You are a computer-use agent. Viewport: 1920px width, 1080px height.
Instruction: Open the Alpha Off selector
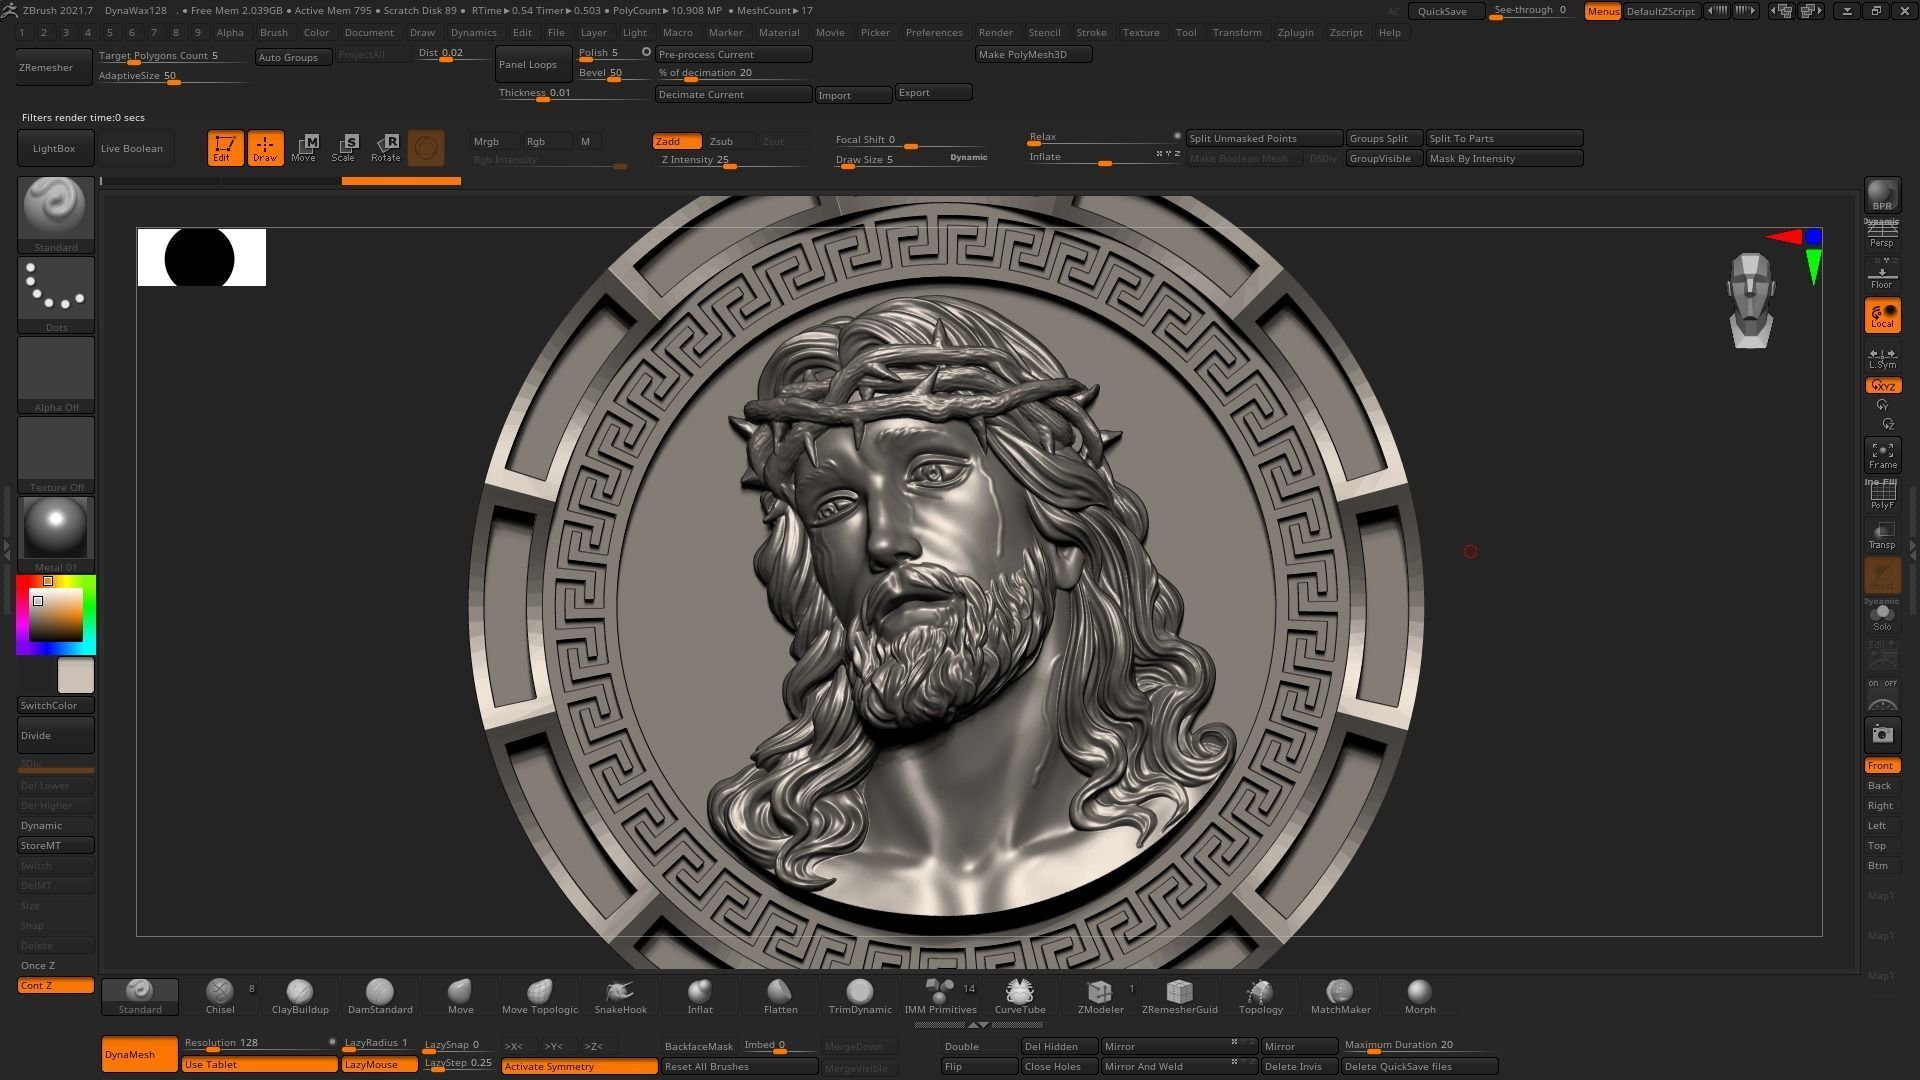(56, 374)
